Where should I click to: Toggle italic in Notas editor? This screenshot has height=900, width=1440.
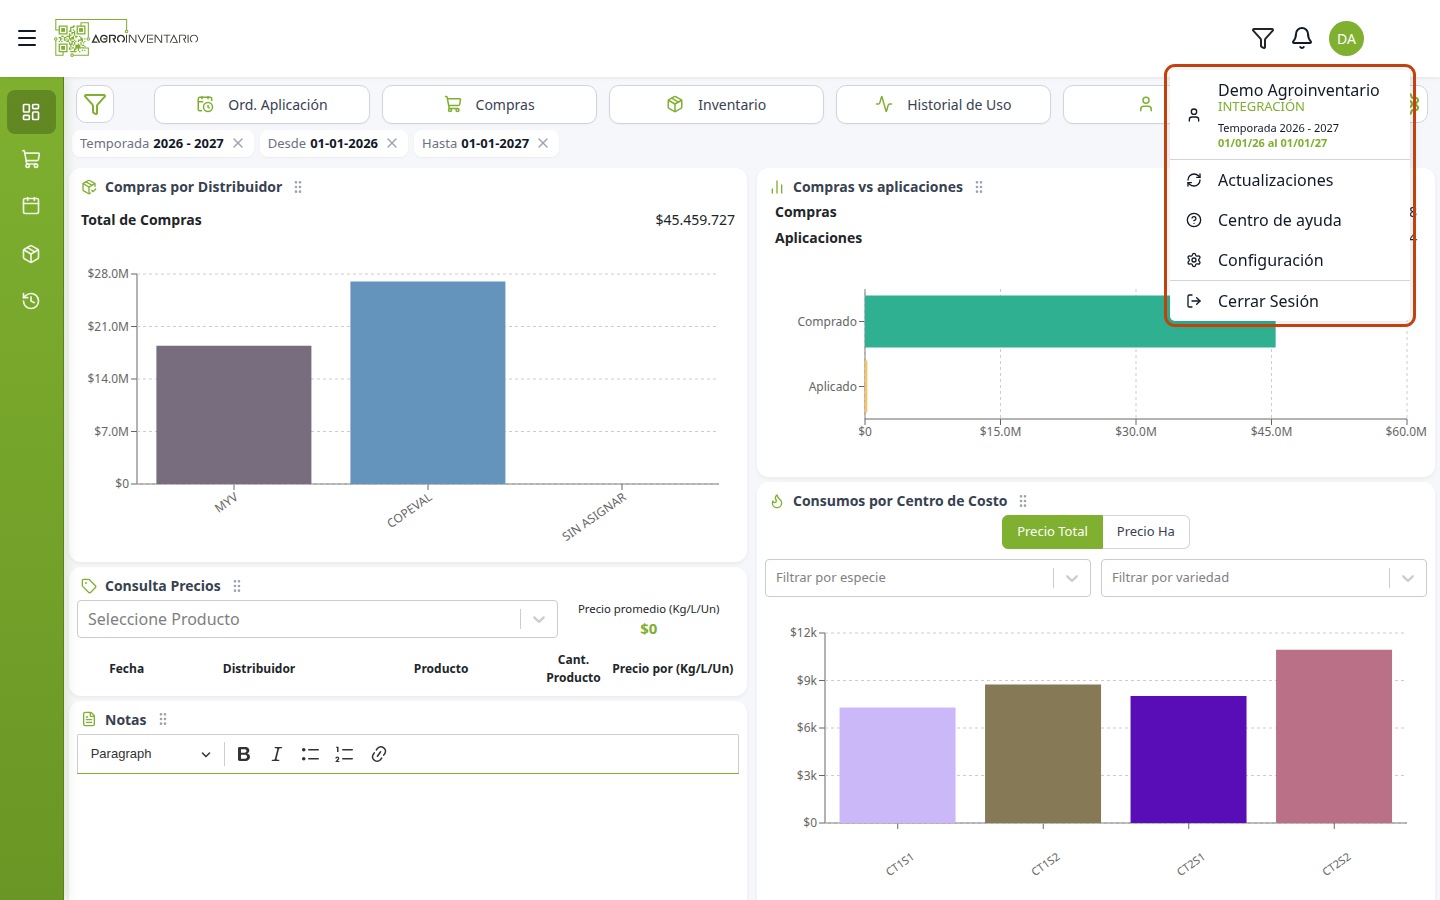(277, 754)
